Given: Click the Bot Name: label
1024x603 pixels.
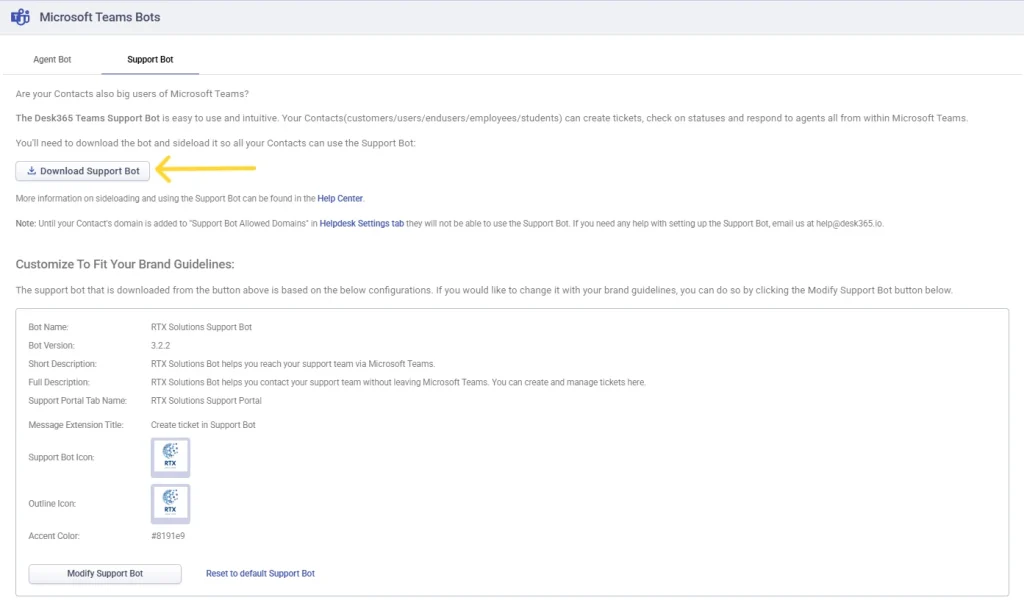Looking at the screenshot, I should pyautogui.click(x=48, y=327).
